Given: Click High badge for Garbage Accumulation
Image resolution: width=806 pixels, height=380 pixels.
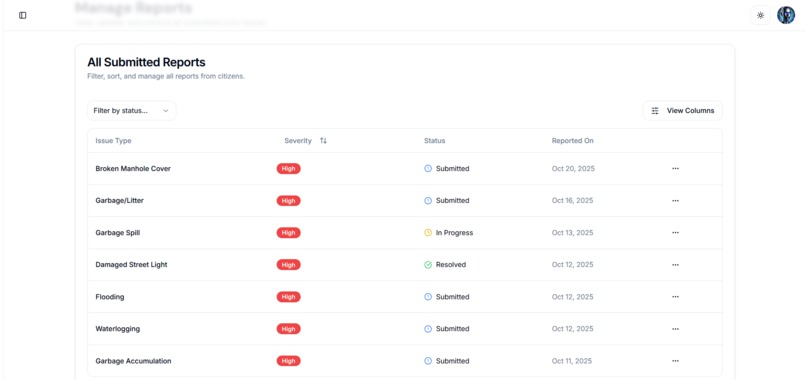Looking at the screenshot, I should coord(288,361).
